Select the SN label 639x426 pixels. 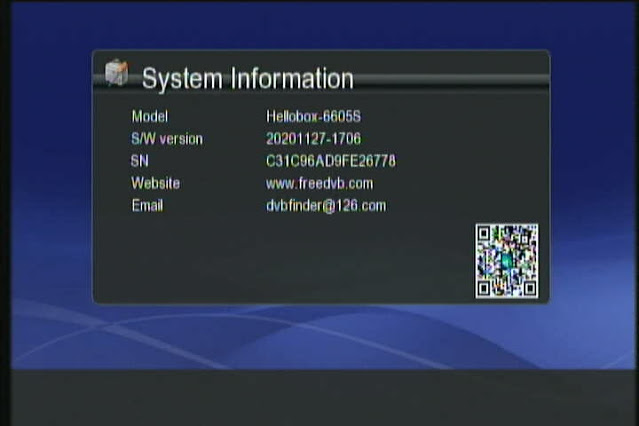(x=140, y=161)
